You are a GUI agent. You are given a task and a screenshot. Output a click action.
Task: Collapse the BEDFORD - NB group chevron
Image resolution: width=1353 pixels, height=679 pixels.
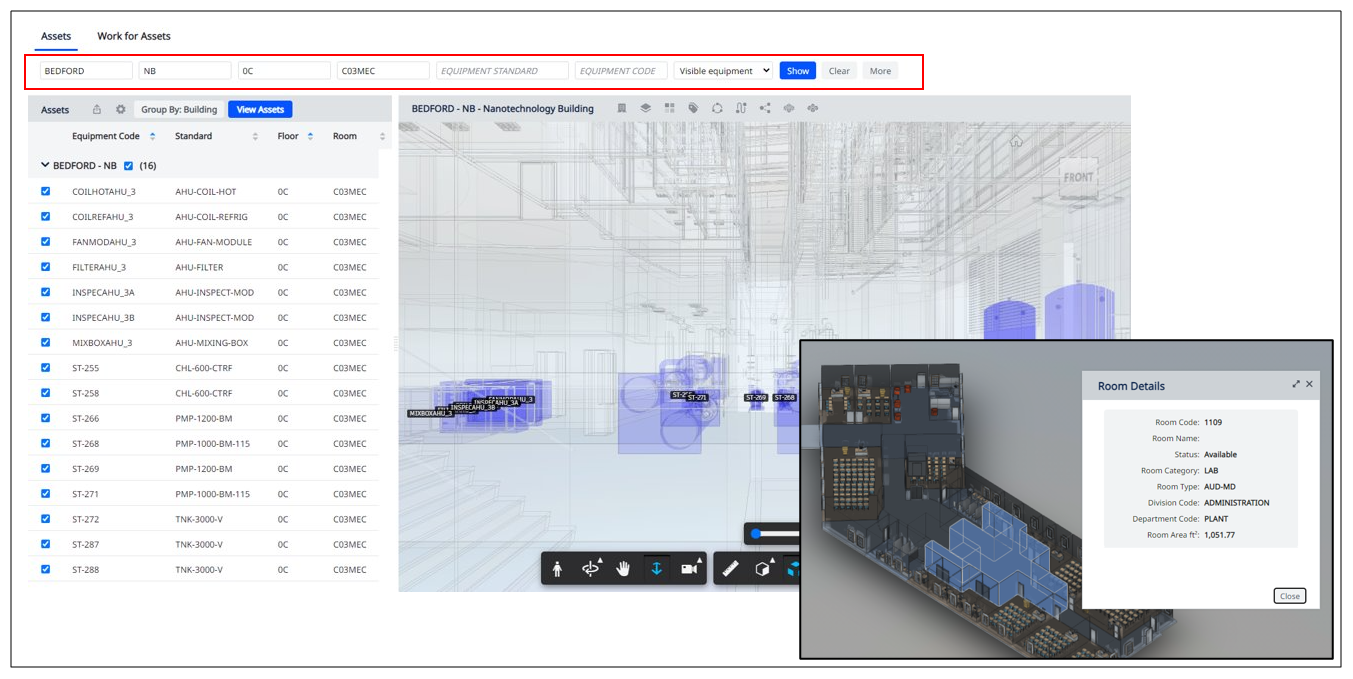pyautogui.click(x=45, y=166)
